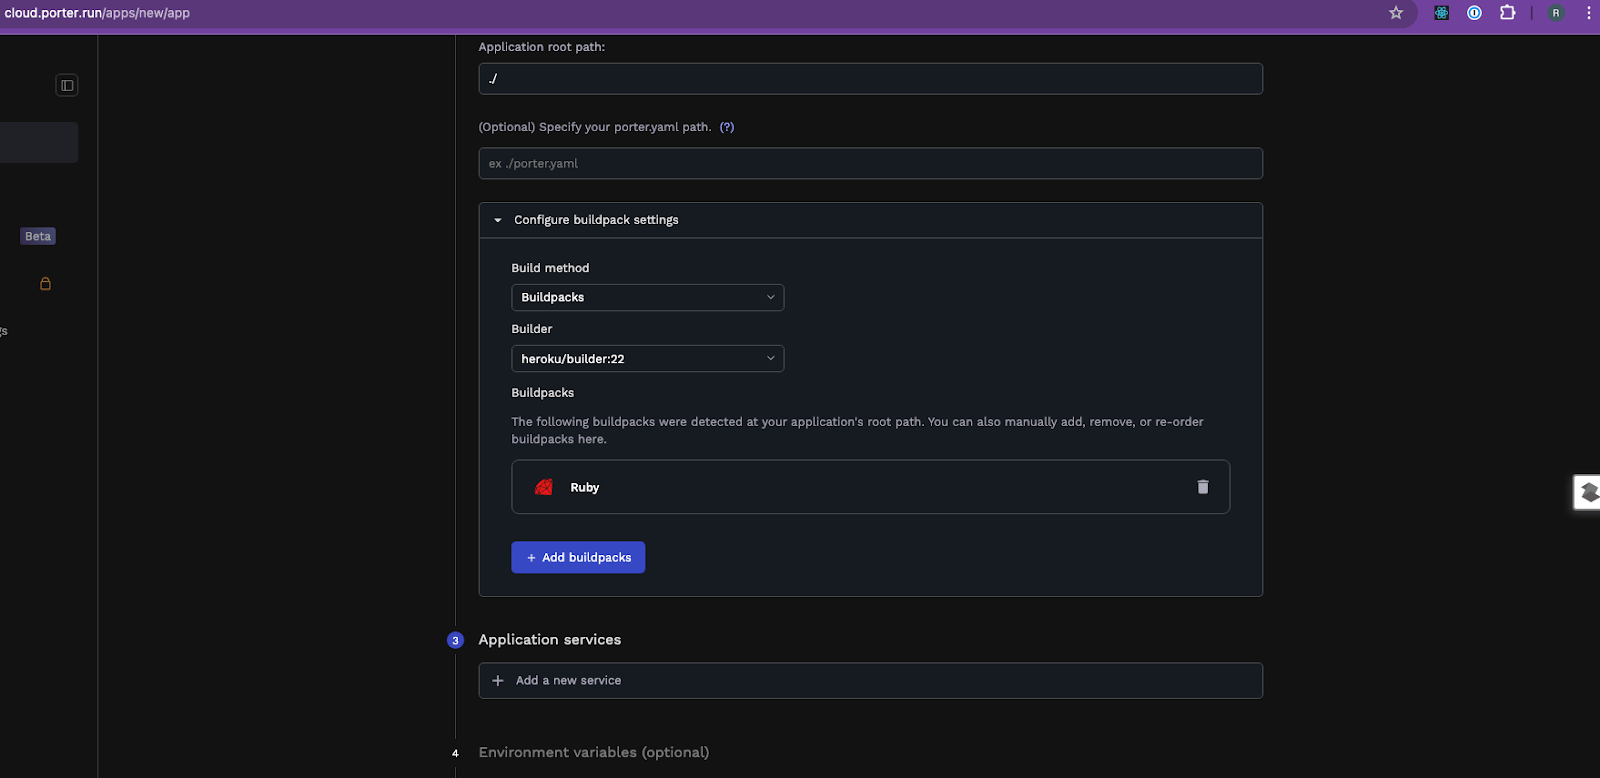The width and height of the screenshot is (1600, 778).
Task: Open the Chrome three-dot menu
Action: [x=1588, y=13]
